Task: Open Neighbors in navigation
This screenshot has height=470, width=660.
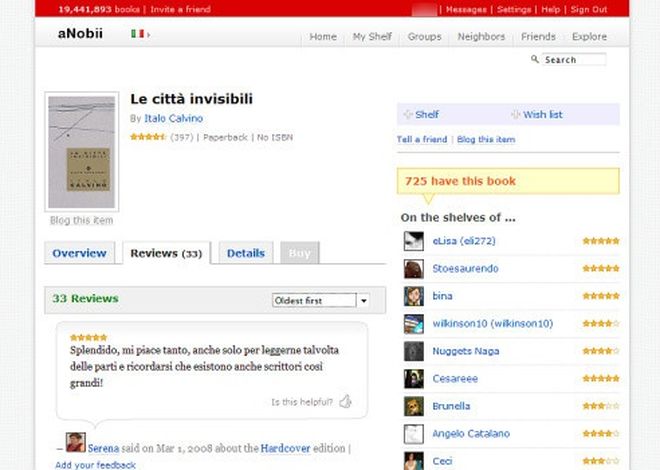Action: [481, 37]
